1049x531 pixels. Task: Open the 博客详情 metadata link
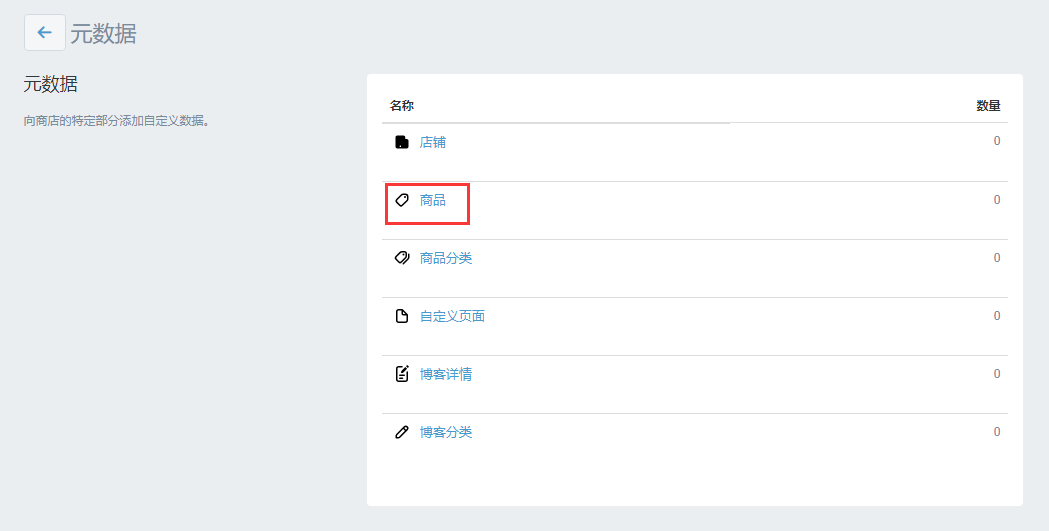446,374
